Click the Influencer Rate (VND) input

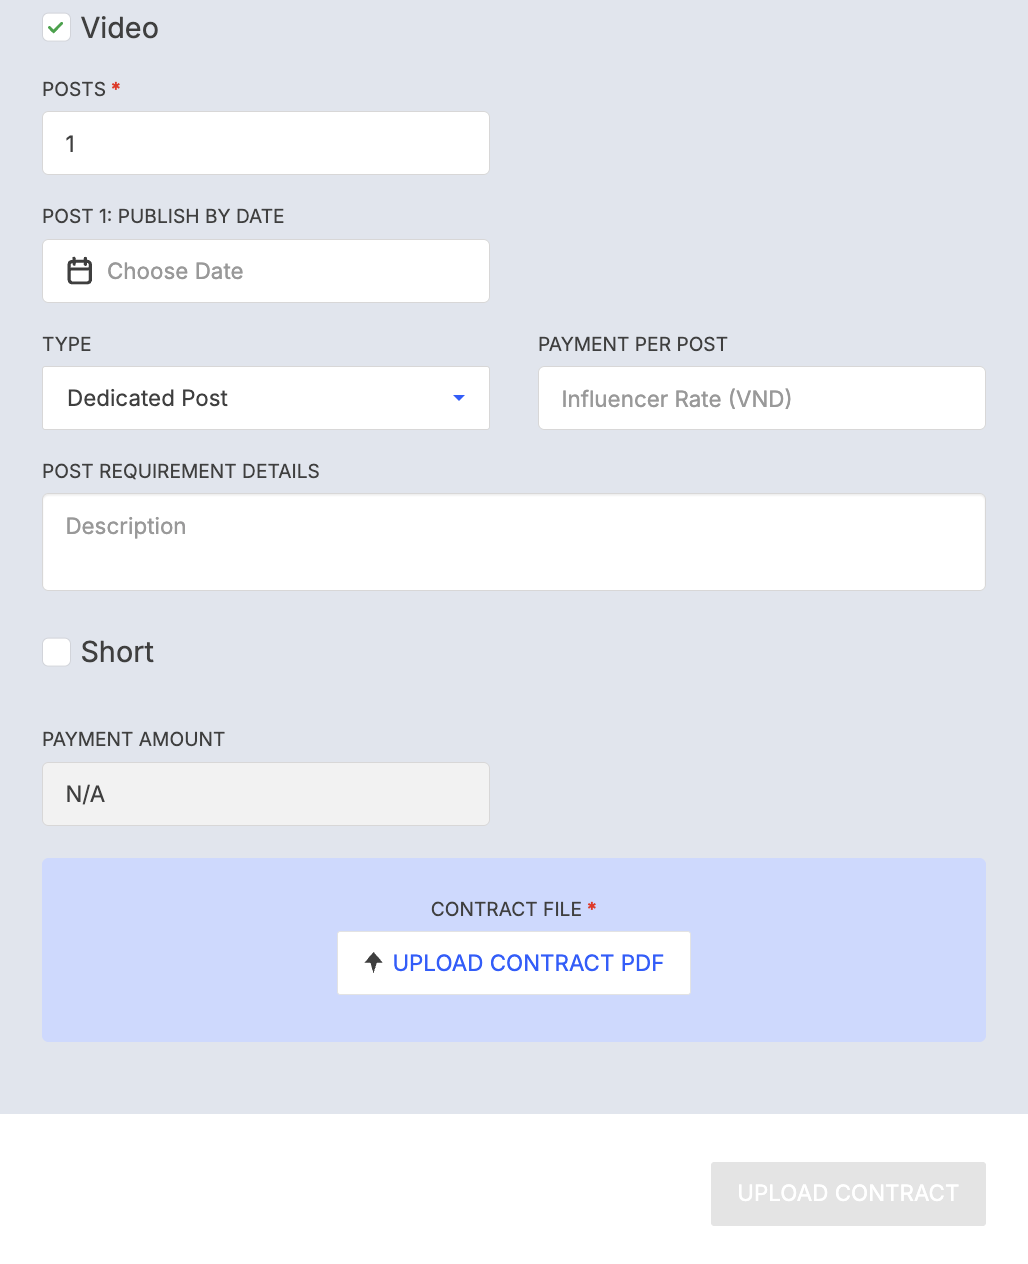pyautogui.click(x=762, y=398)
